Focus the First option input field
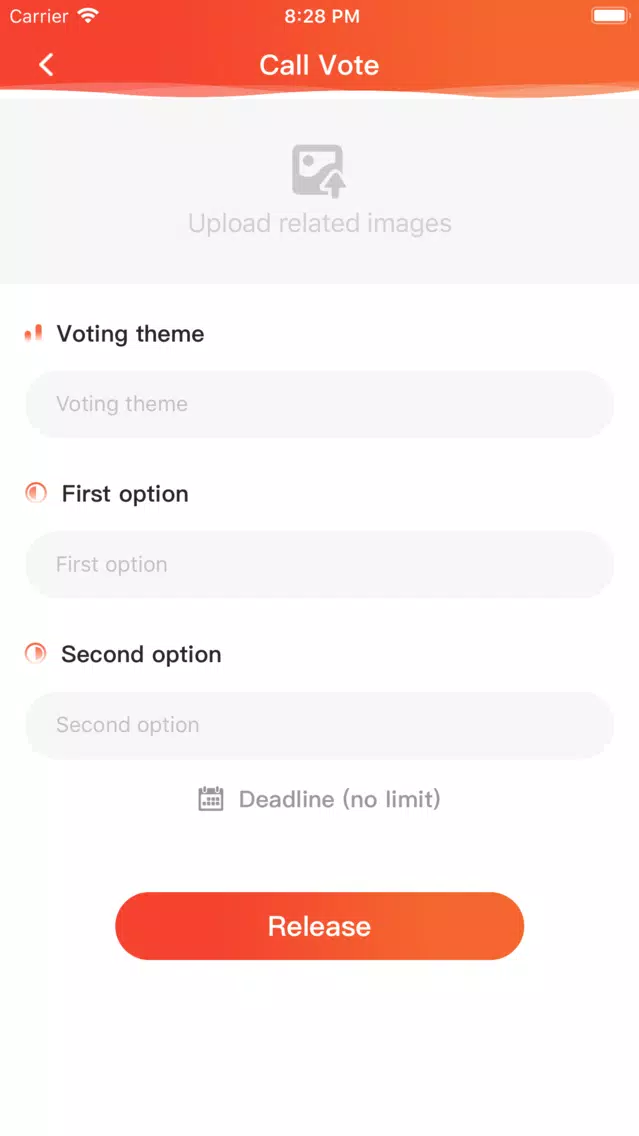The image size is (639, 1136). coord(320,564)
